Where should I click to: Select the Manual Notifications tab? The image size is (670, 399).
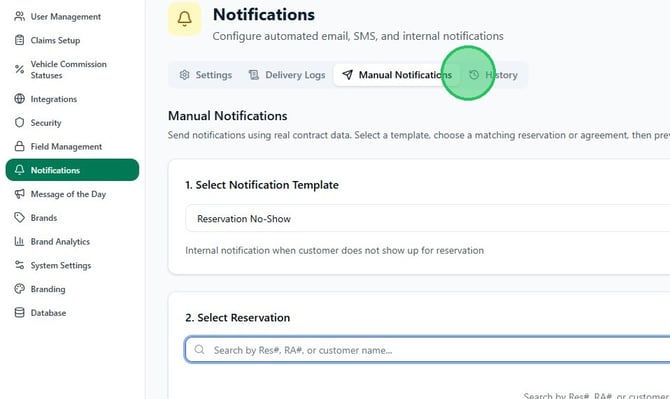click(x=397, y=75)
